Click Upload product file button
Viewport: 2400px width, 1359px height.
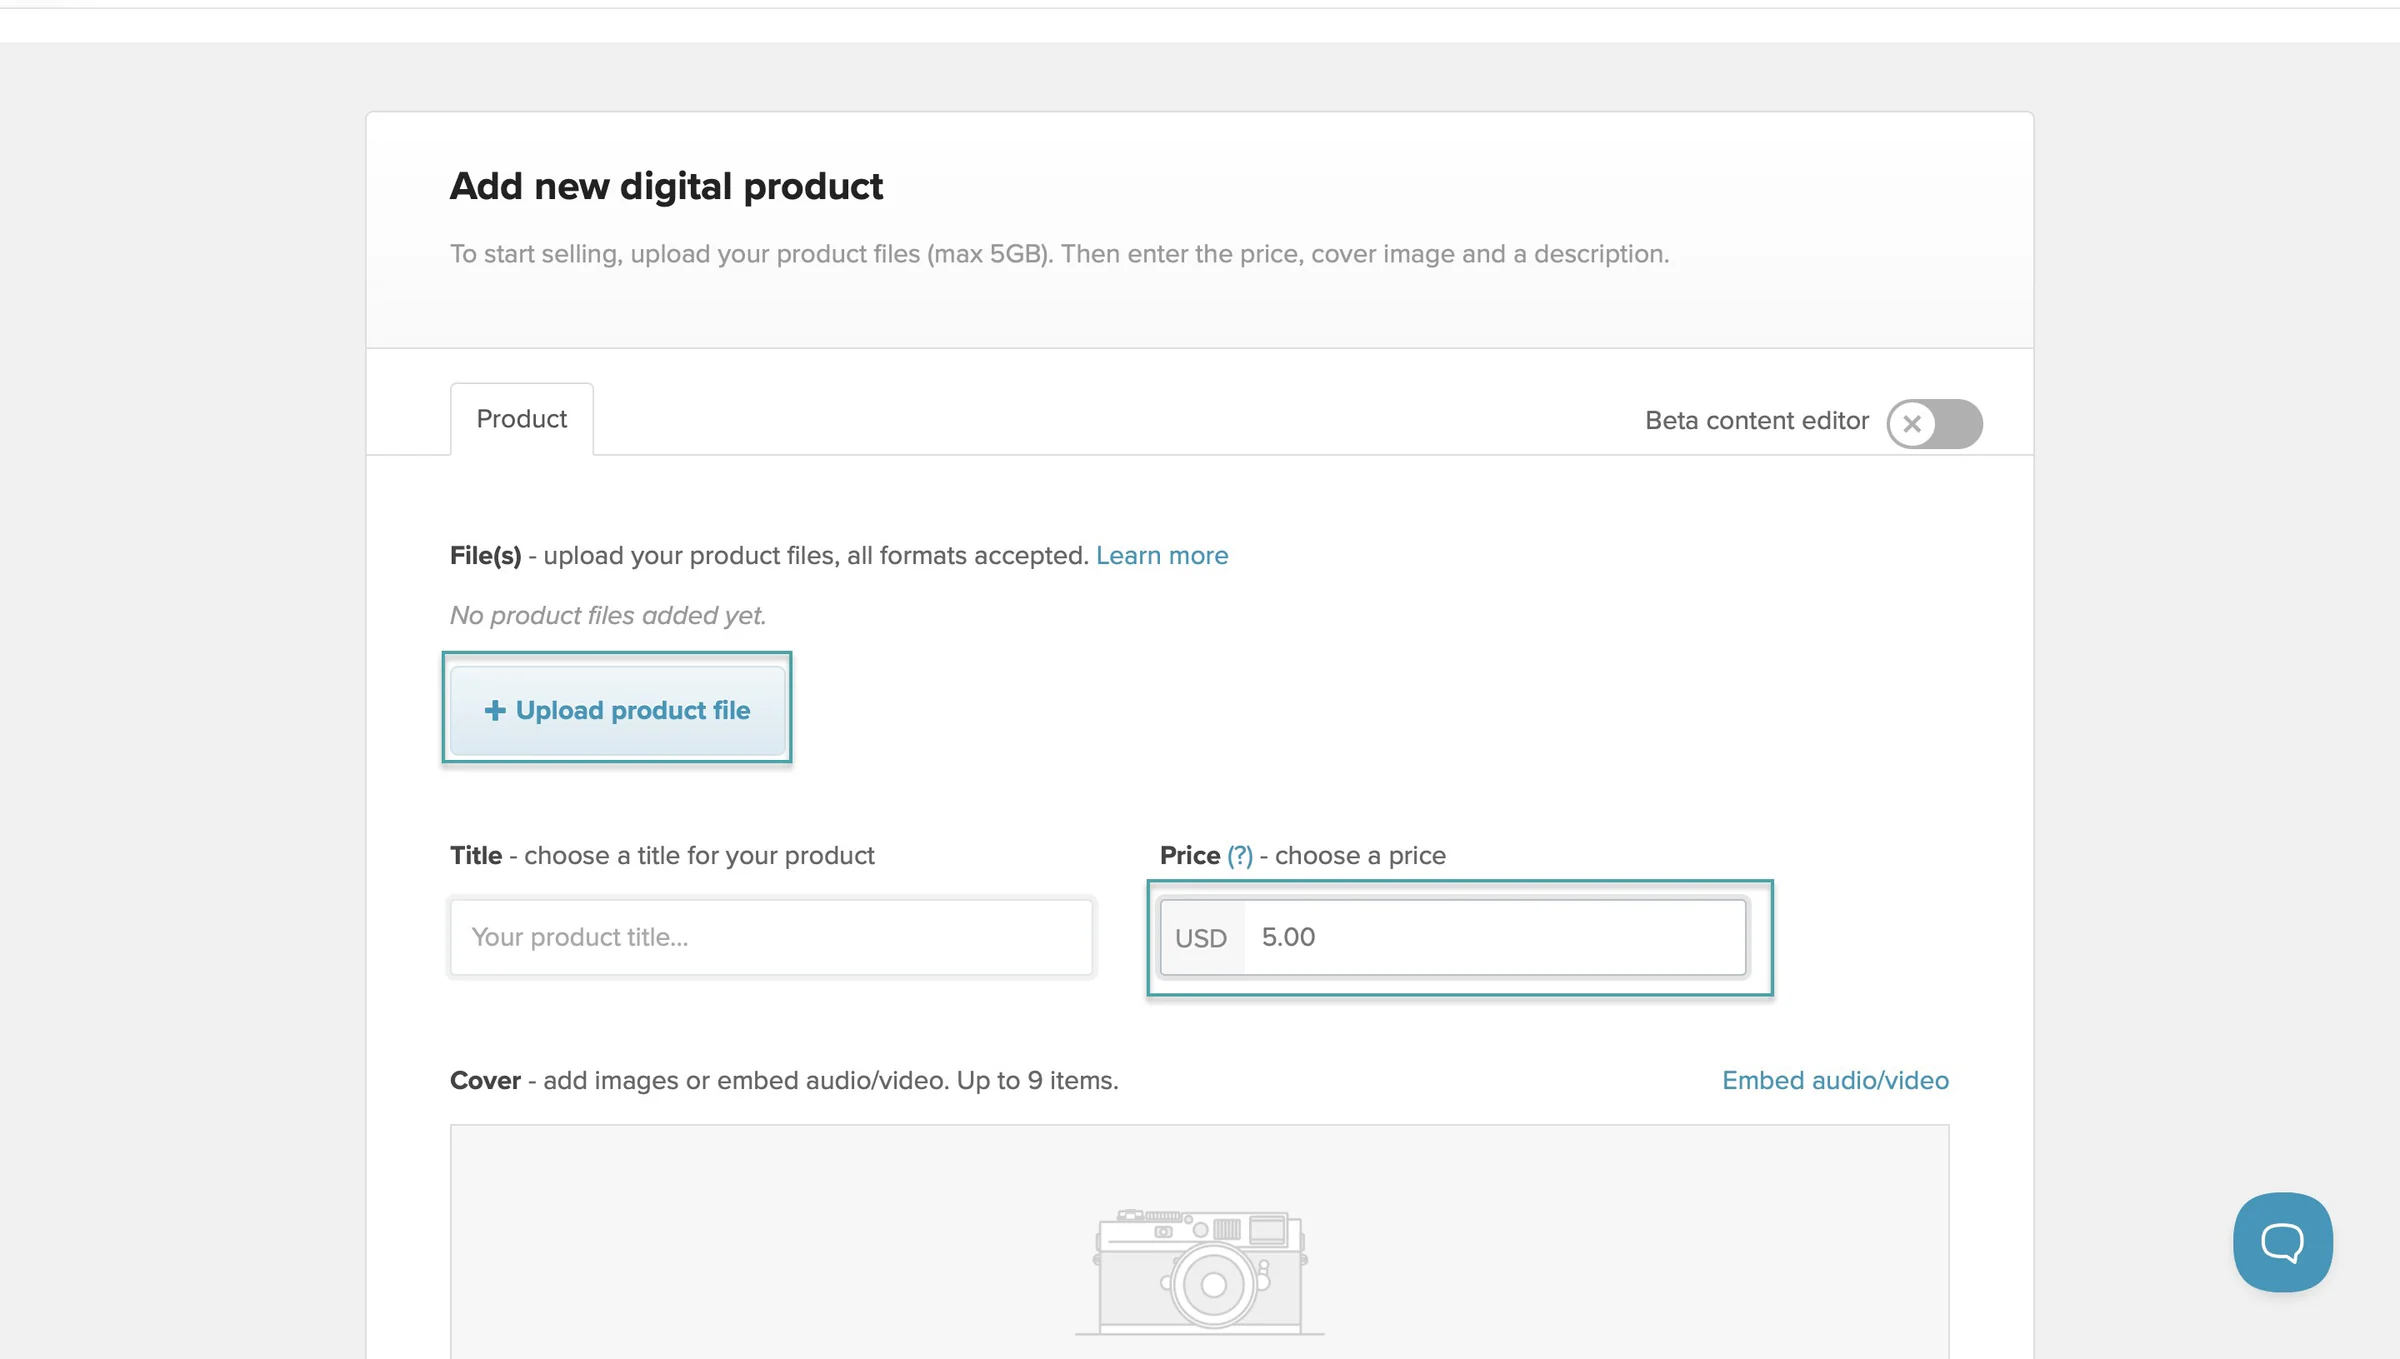(x=617, y=710)
